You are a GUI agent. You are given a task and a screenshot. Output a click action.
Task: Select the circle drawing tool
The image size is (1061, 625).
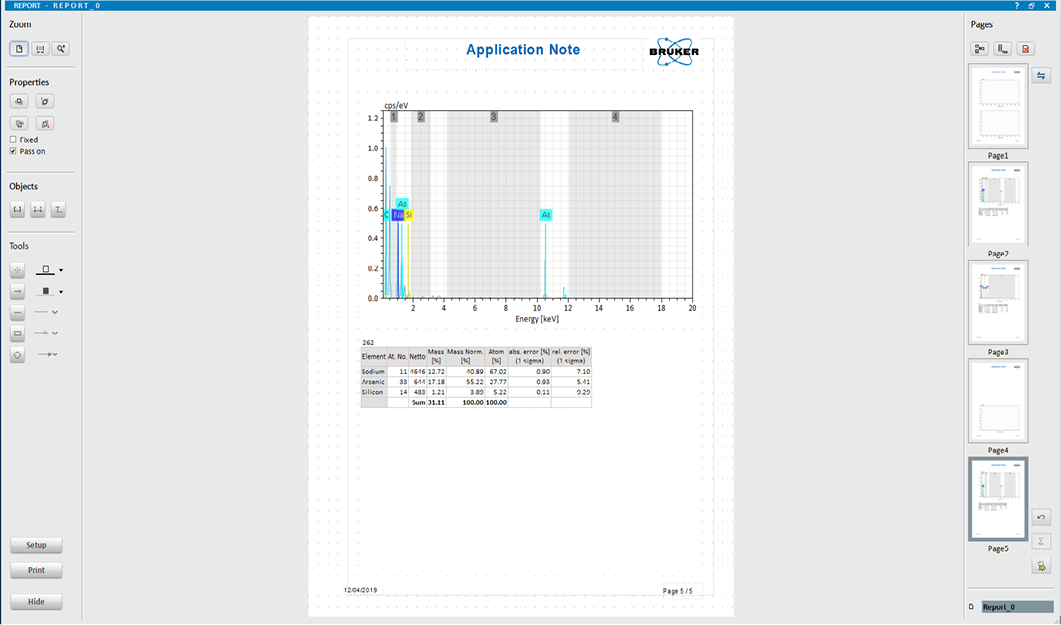(x=18, y=354)
